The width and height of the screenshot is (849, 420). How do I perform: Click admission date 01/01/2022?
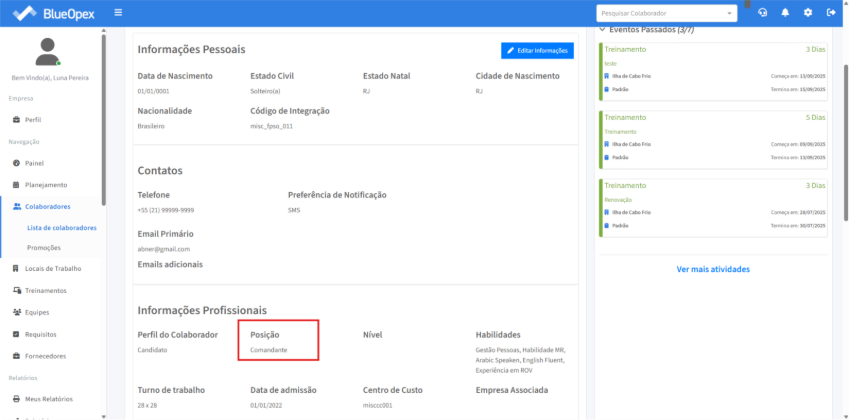(x=266, y=405)
